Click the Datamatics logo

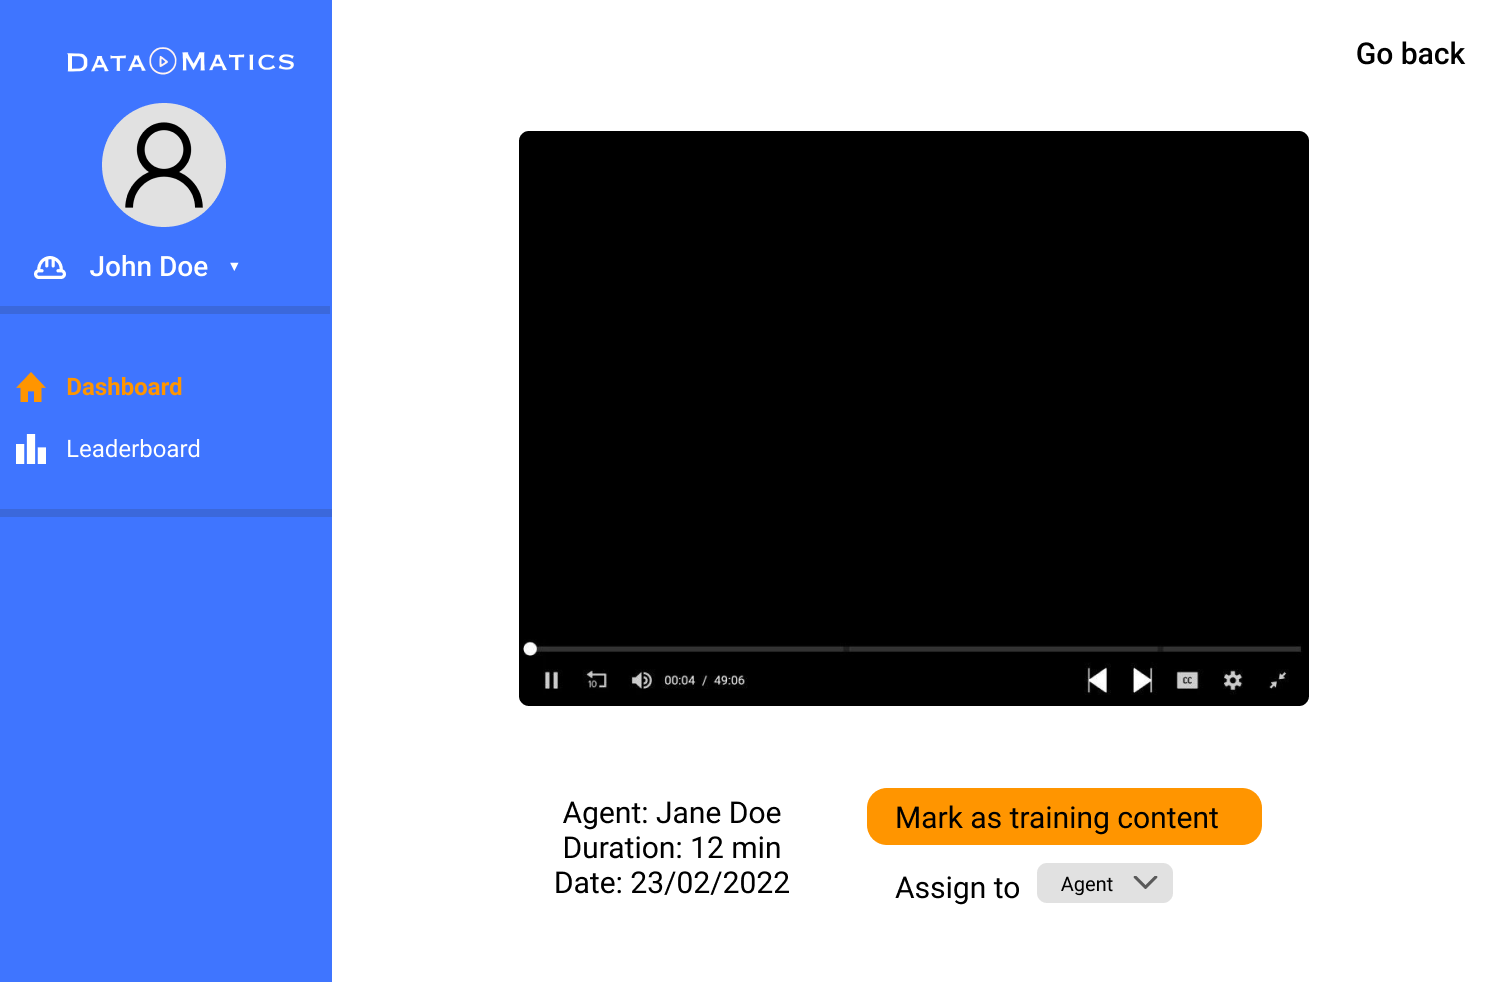pyautogui.click(x=181, y=61)
